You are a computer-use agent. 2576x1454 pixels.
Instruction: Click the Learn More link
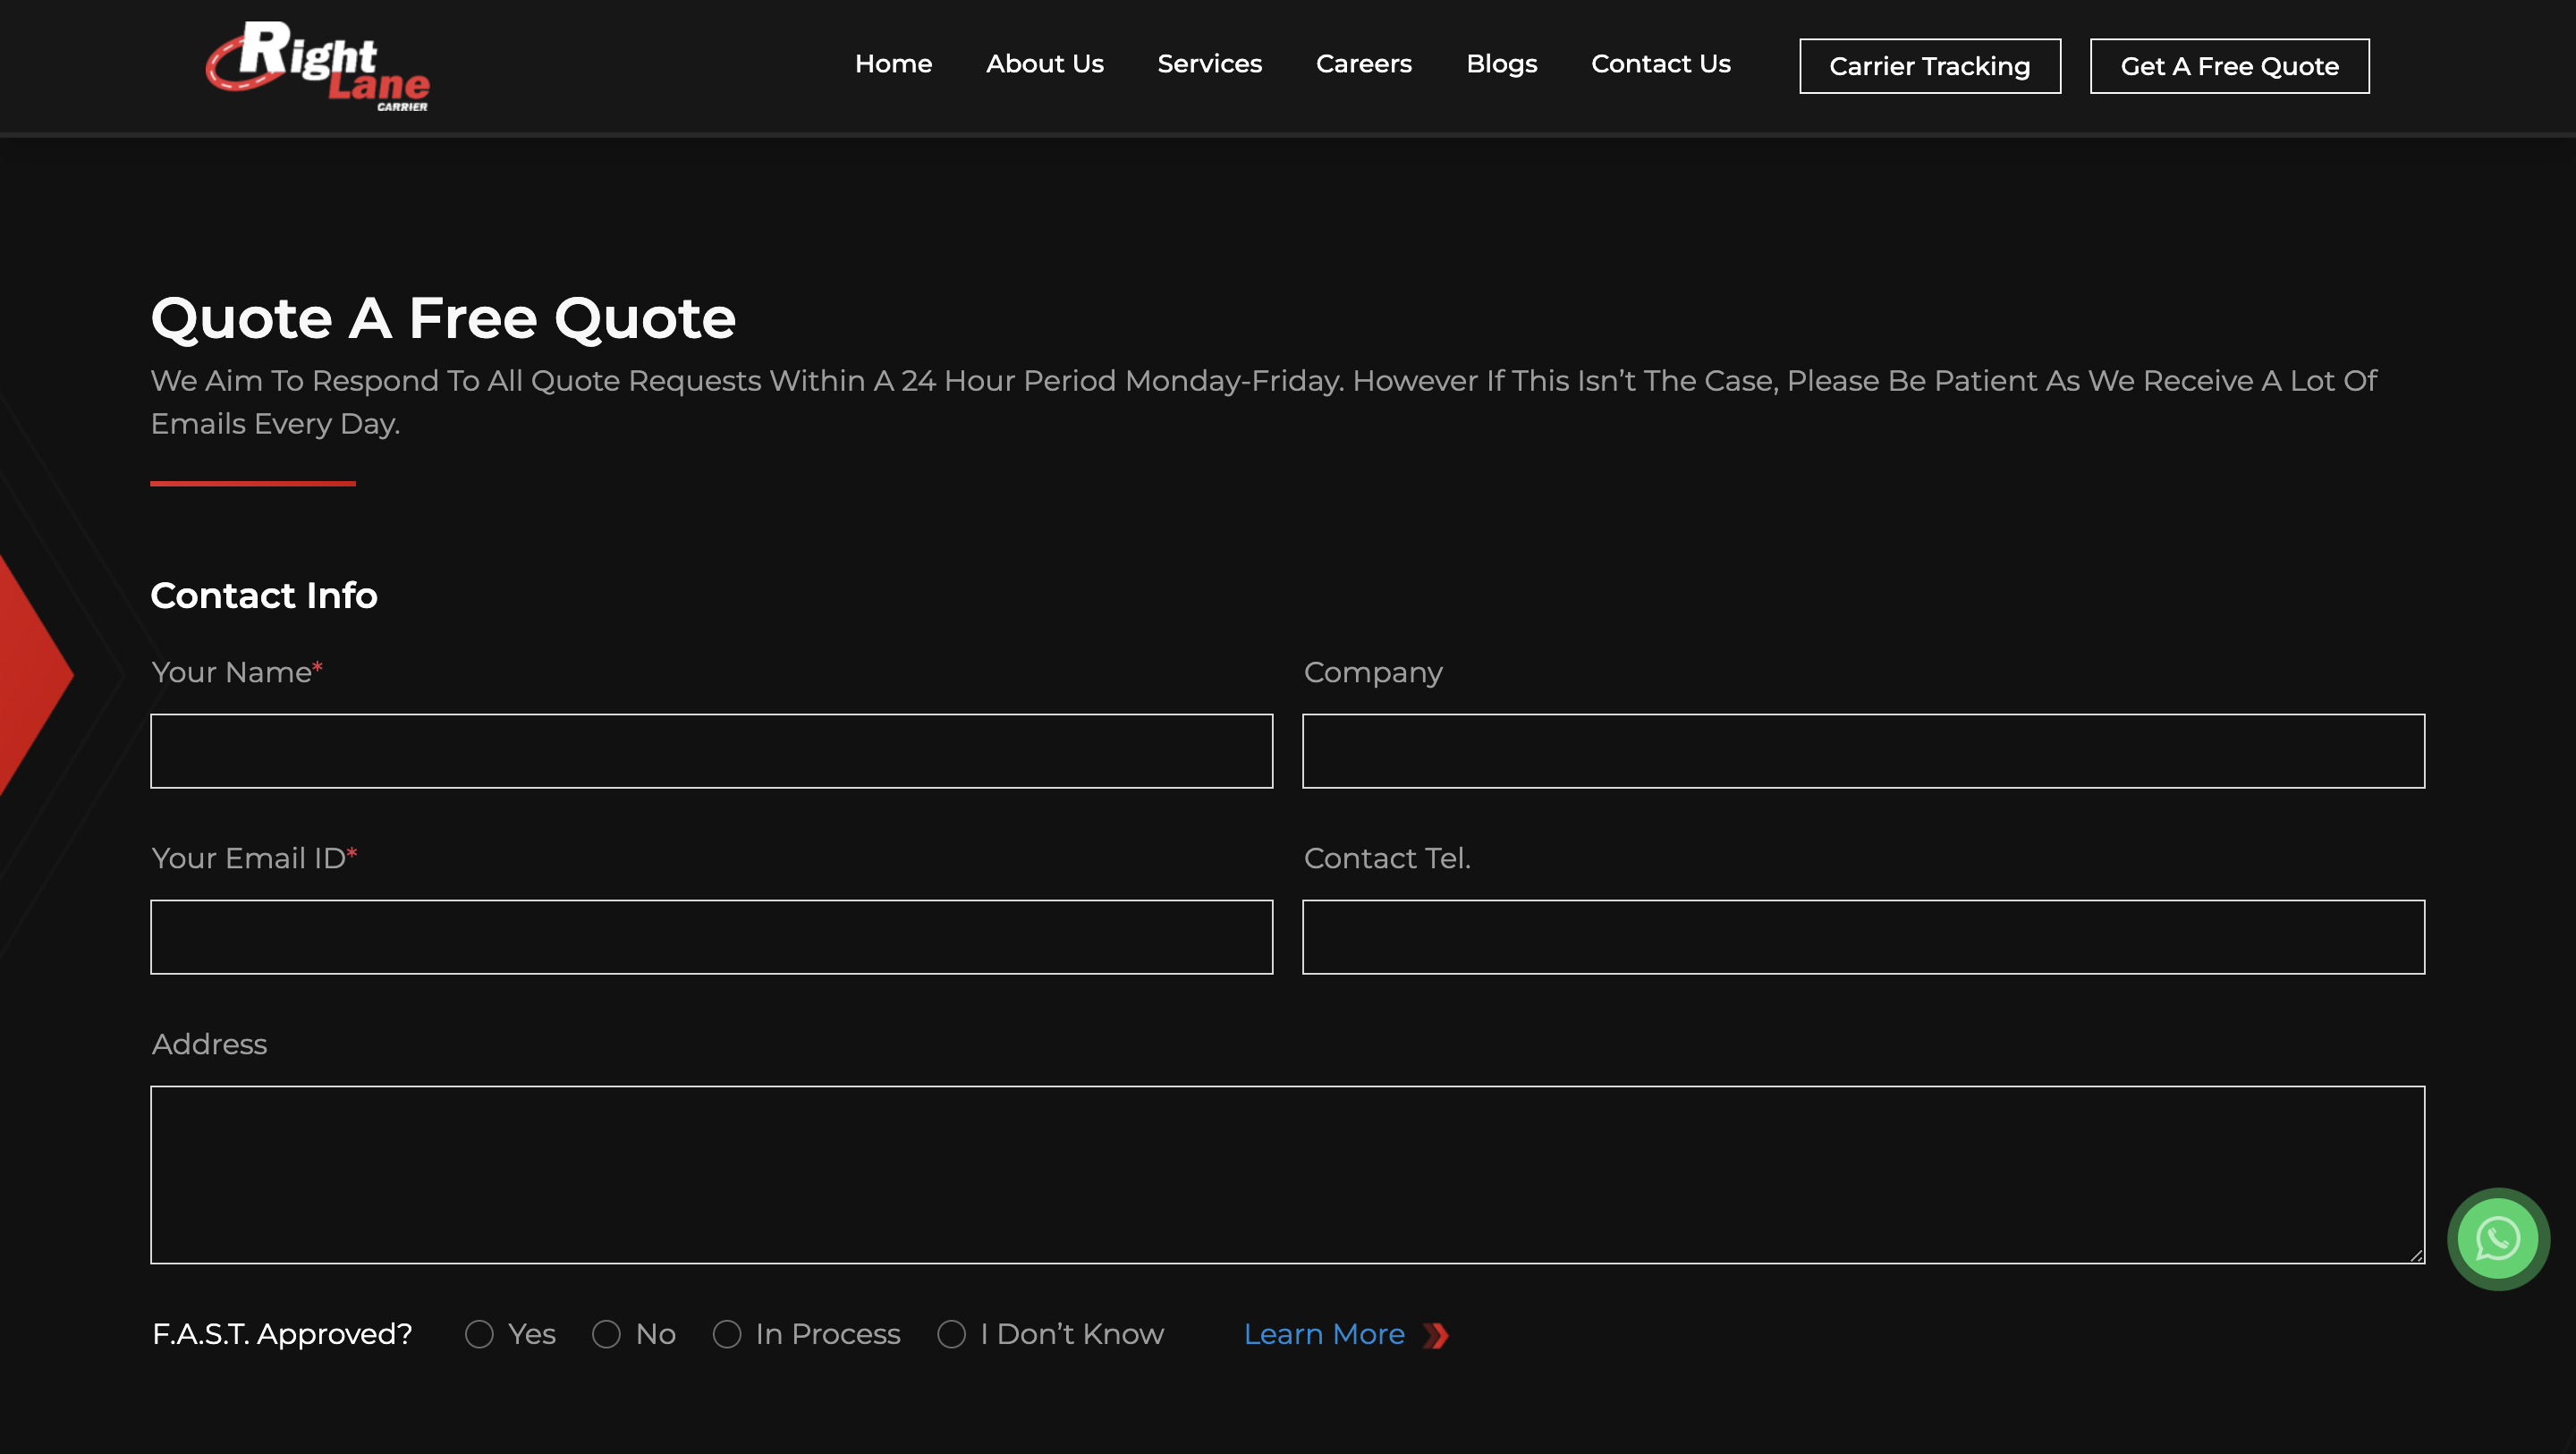click(x=1344, y=1333)
